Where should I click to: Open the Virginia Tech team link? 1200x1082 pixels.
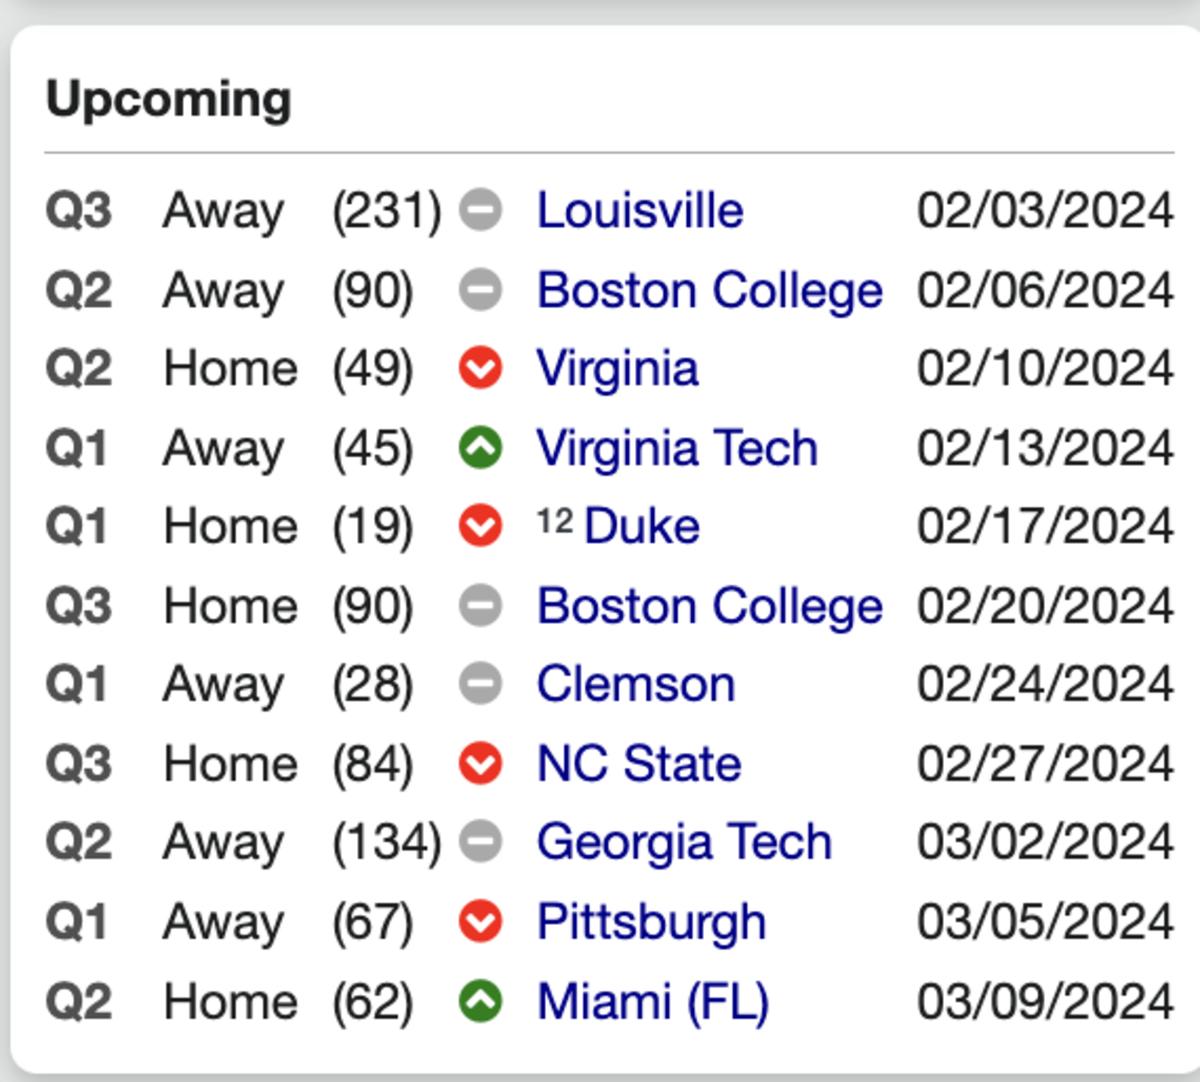[x=677, y=448]
